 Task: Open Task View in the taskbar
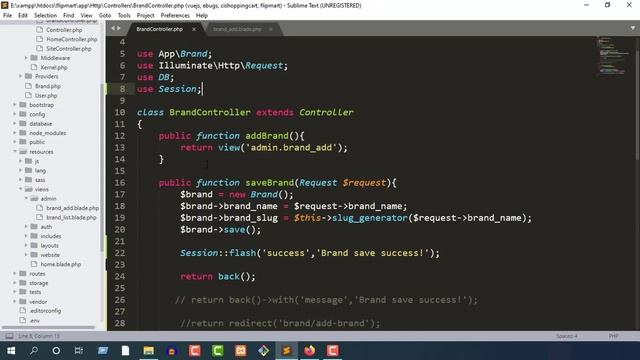79,351
